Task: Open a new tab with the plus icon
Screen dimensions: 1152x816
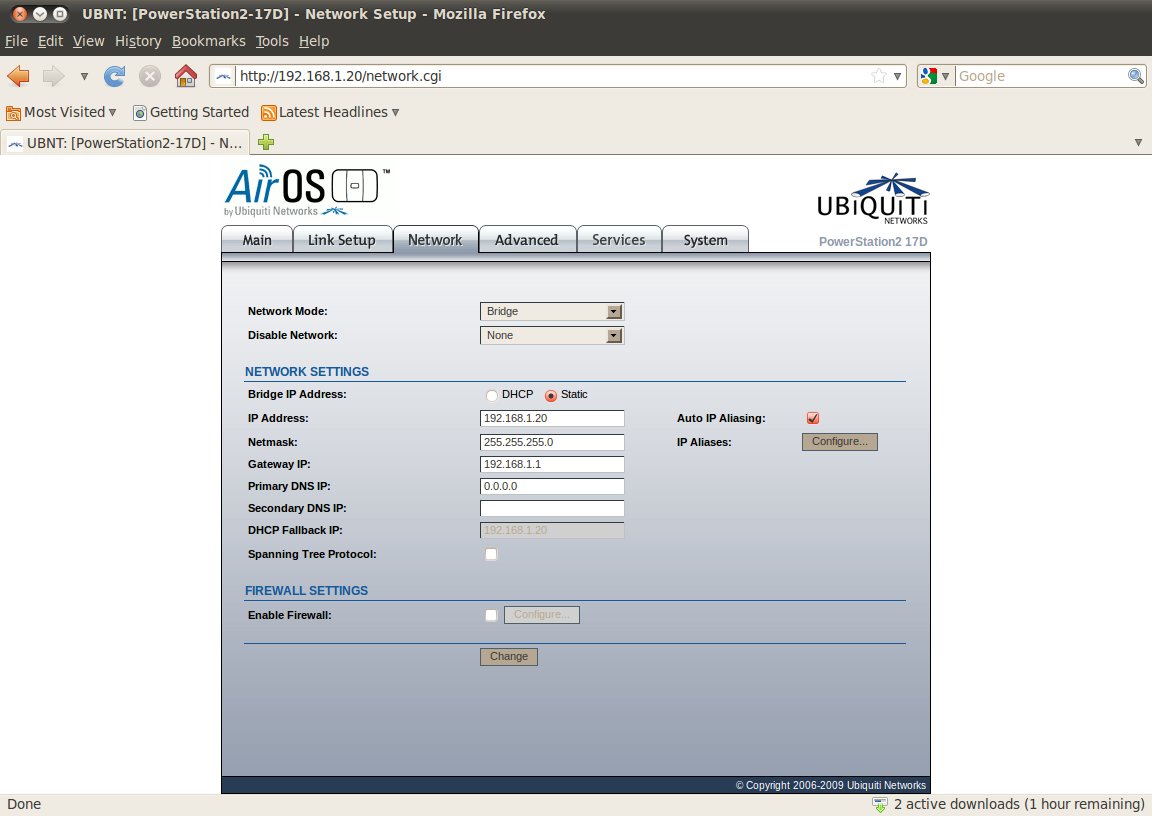Action: pyautogui.click(x=266, y=142)
